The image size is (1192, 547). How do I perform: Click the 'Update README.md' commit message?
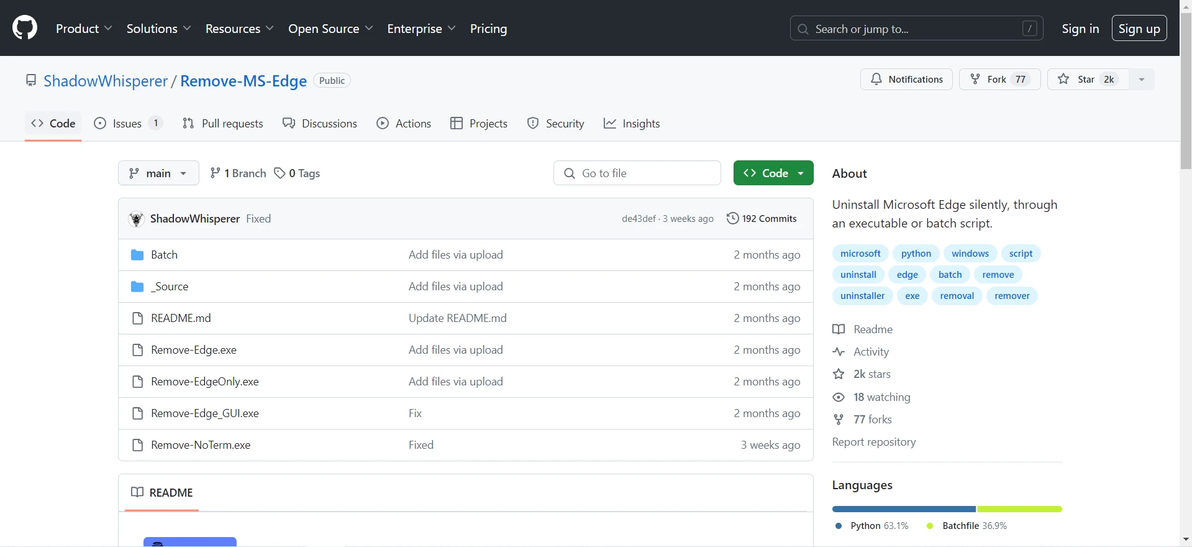(x=458, y=318)
